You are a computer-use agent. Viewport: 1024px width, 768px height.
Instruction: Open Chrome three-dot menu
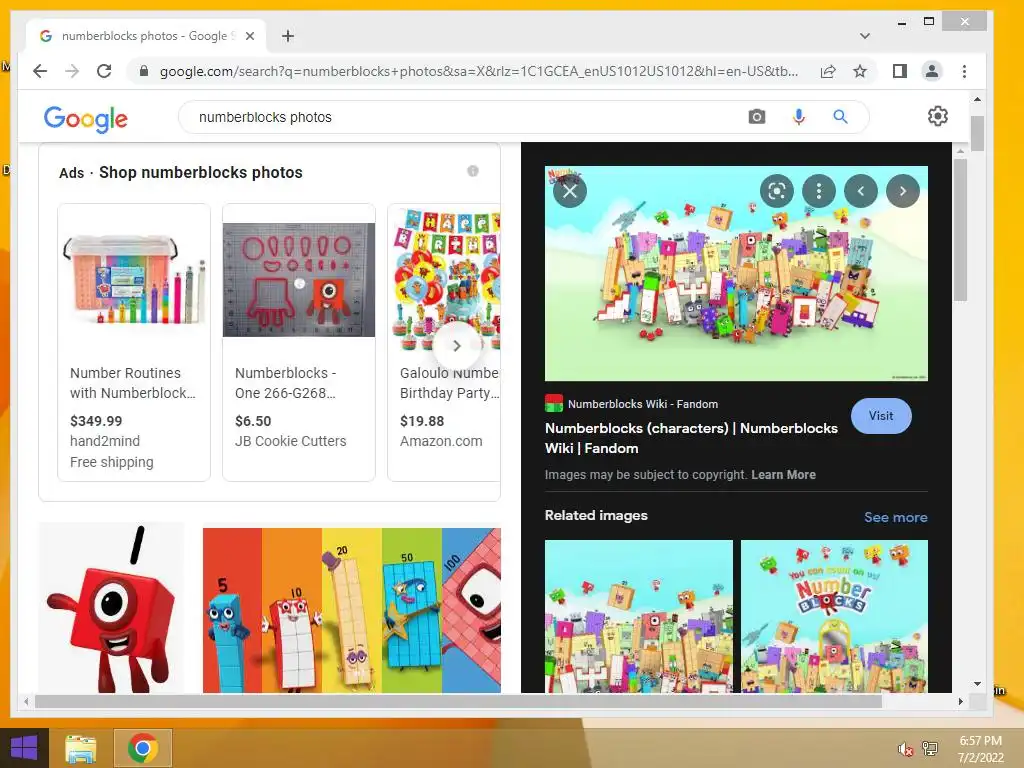964,71
